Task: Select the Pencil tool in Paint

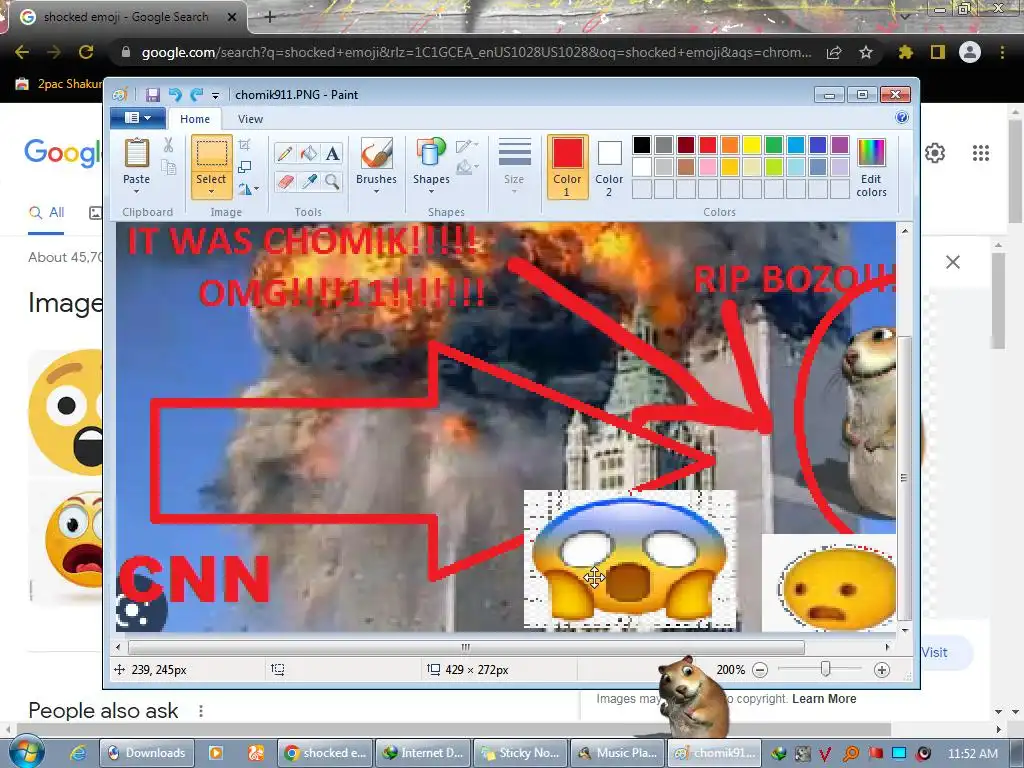Action: tap(285, 153)
